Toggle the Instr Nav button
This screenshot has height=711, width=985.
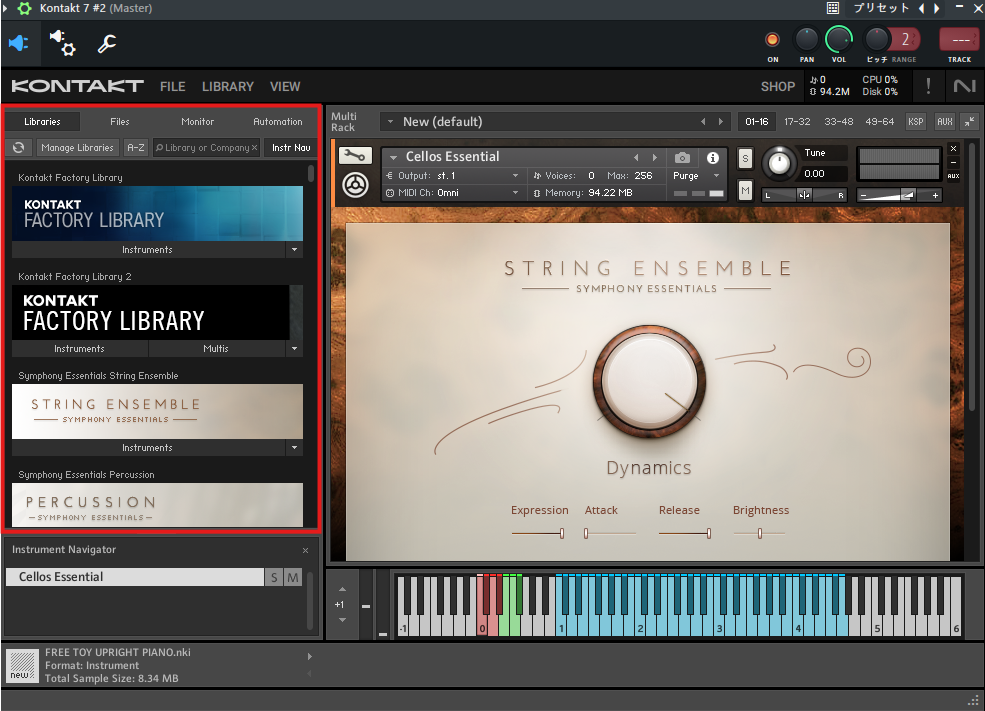coord(291,148)
